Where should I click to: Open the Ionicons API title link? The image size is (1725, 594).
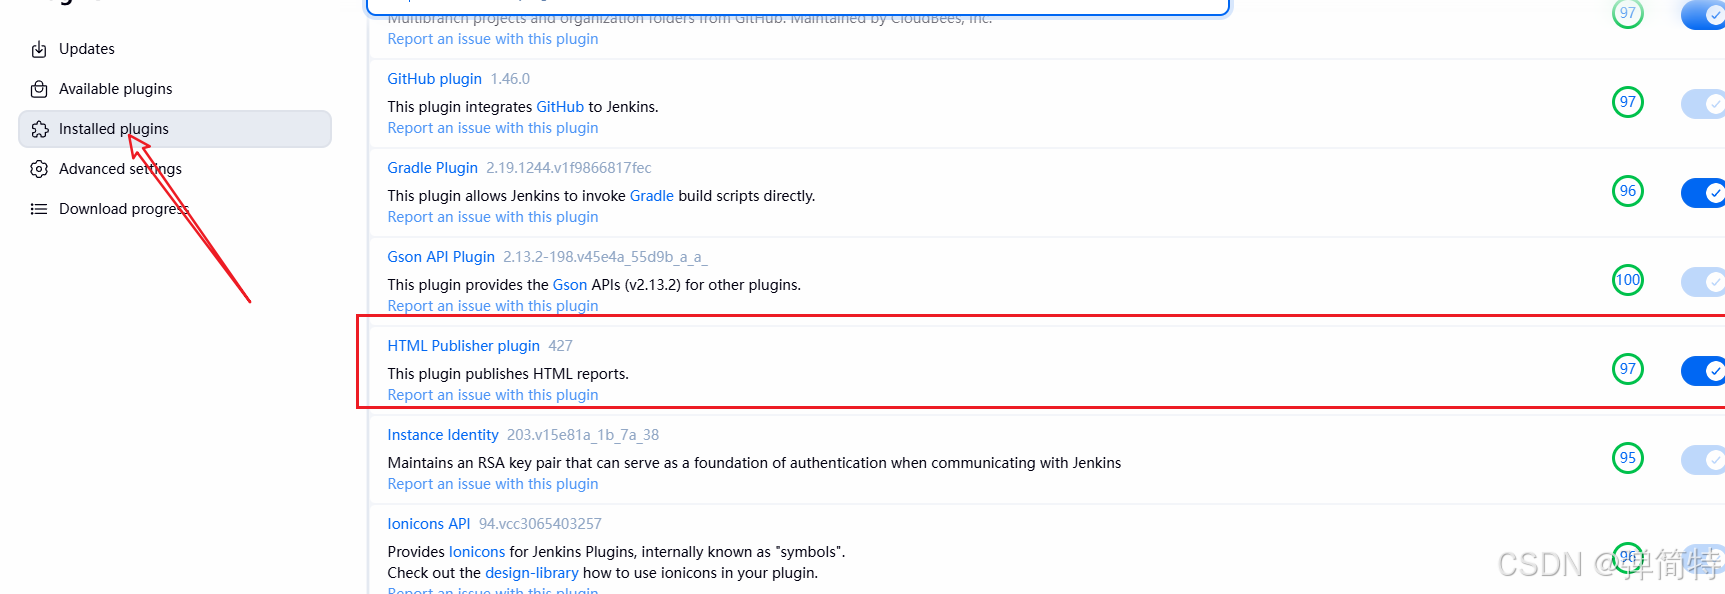point(429,524)
